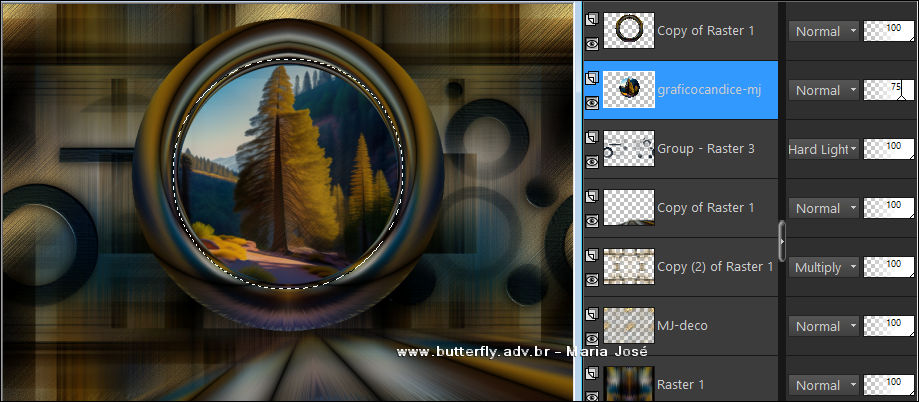Select the Raster 1 layer name

(680, 384)
